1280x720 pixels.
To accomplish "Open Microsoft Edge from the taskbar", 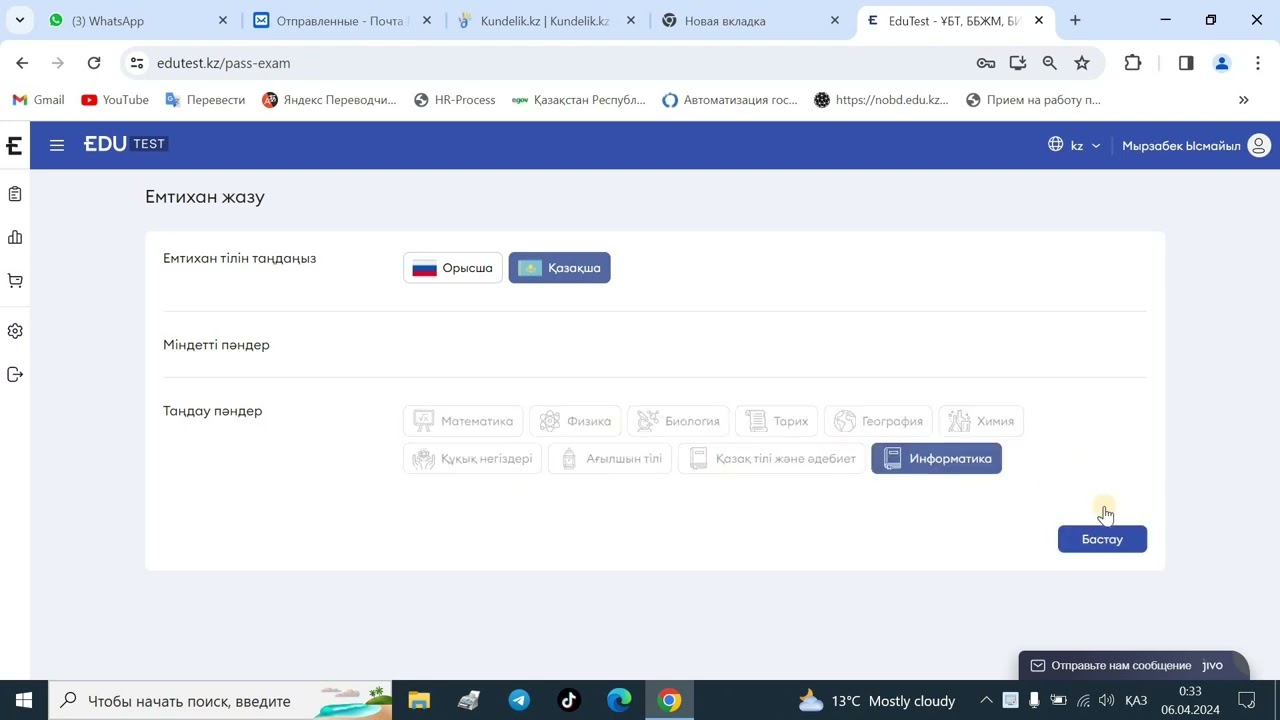I will click(619, 700).
